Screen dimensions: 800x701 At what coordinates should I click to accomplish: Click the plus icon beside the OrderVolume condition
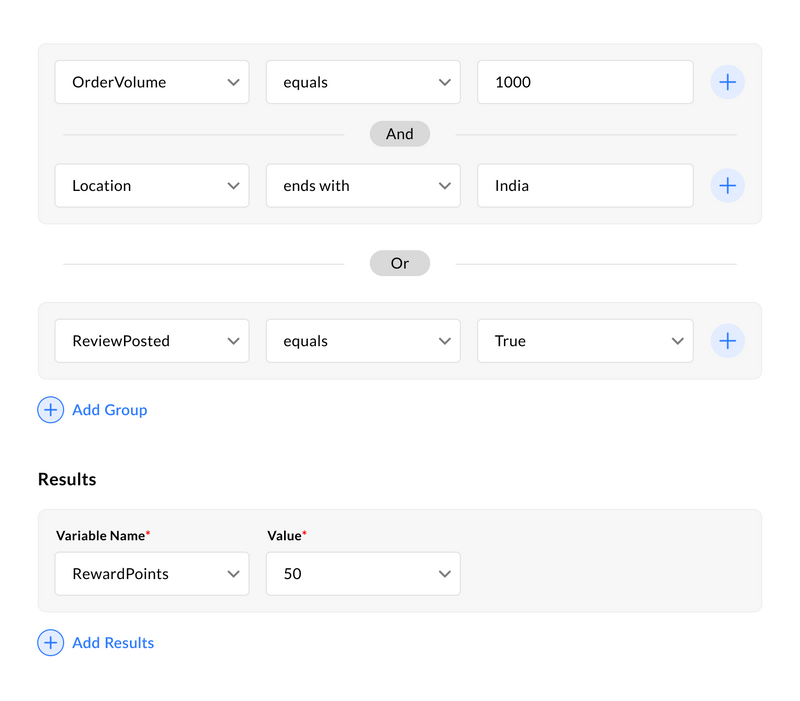[x=727, y=82]
